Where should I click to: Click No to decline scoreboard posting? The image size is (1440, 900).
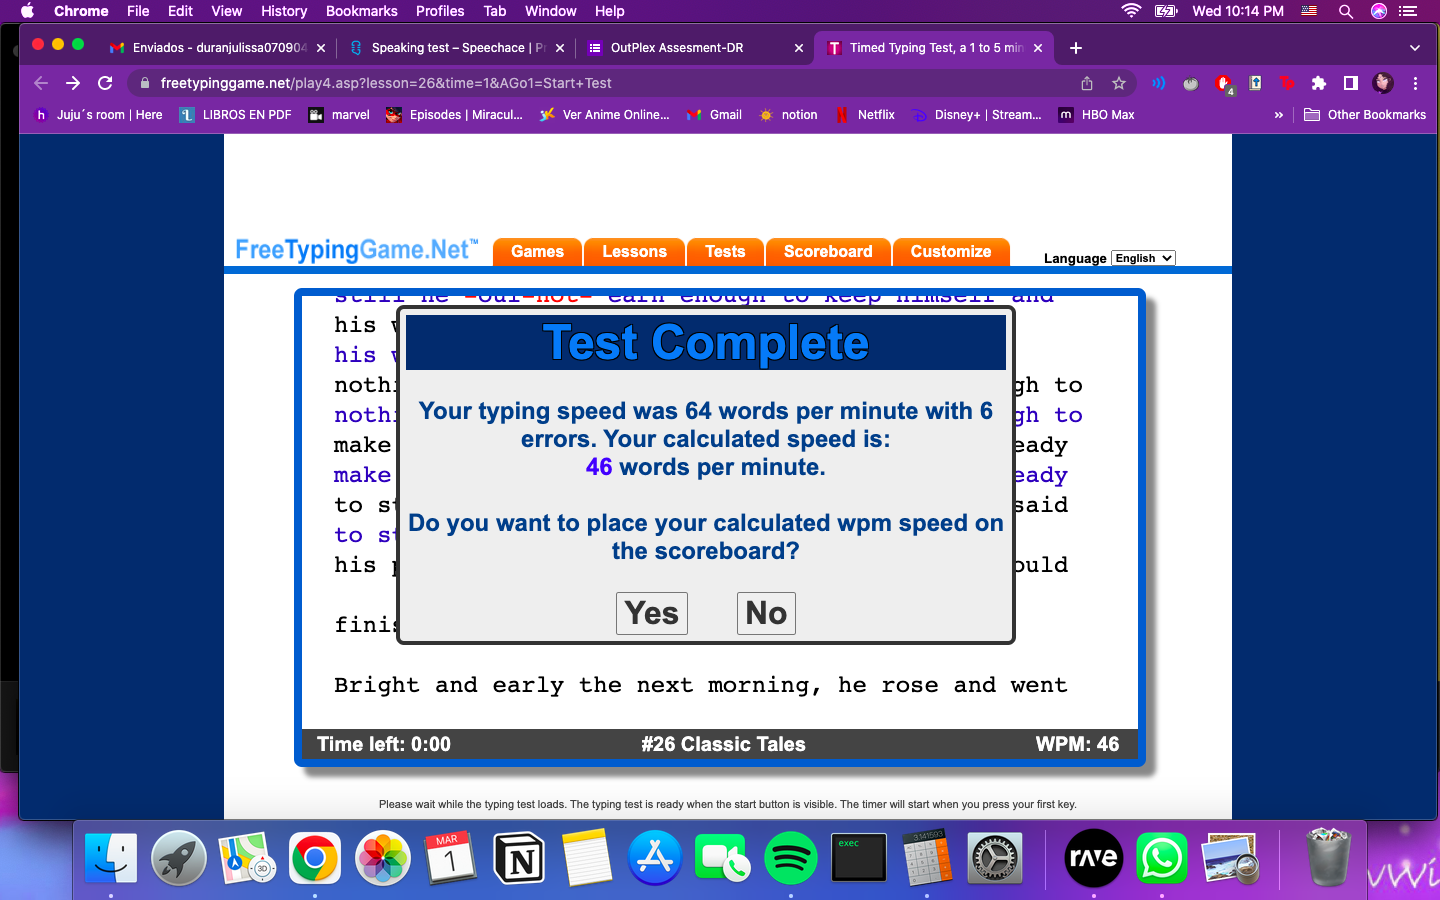[x=766, y=613]
